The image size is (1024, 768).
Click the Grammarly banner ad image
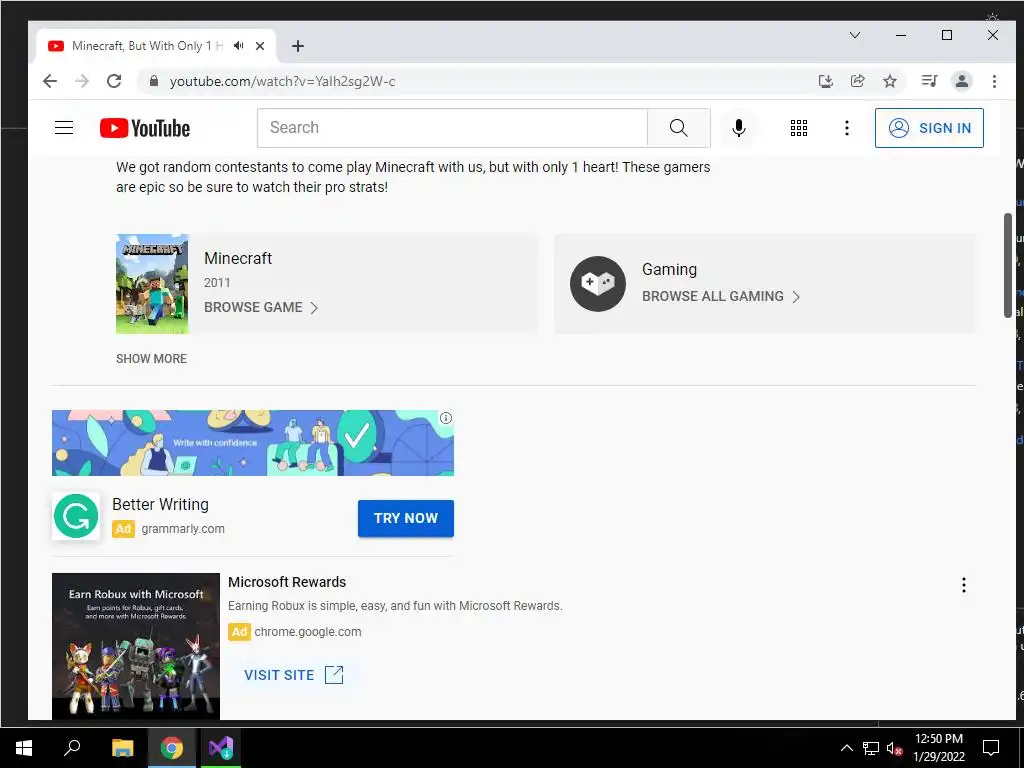(x=253, y=443)
